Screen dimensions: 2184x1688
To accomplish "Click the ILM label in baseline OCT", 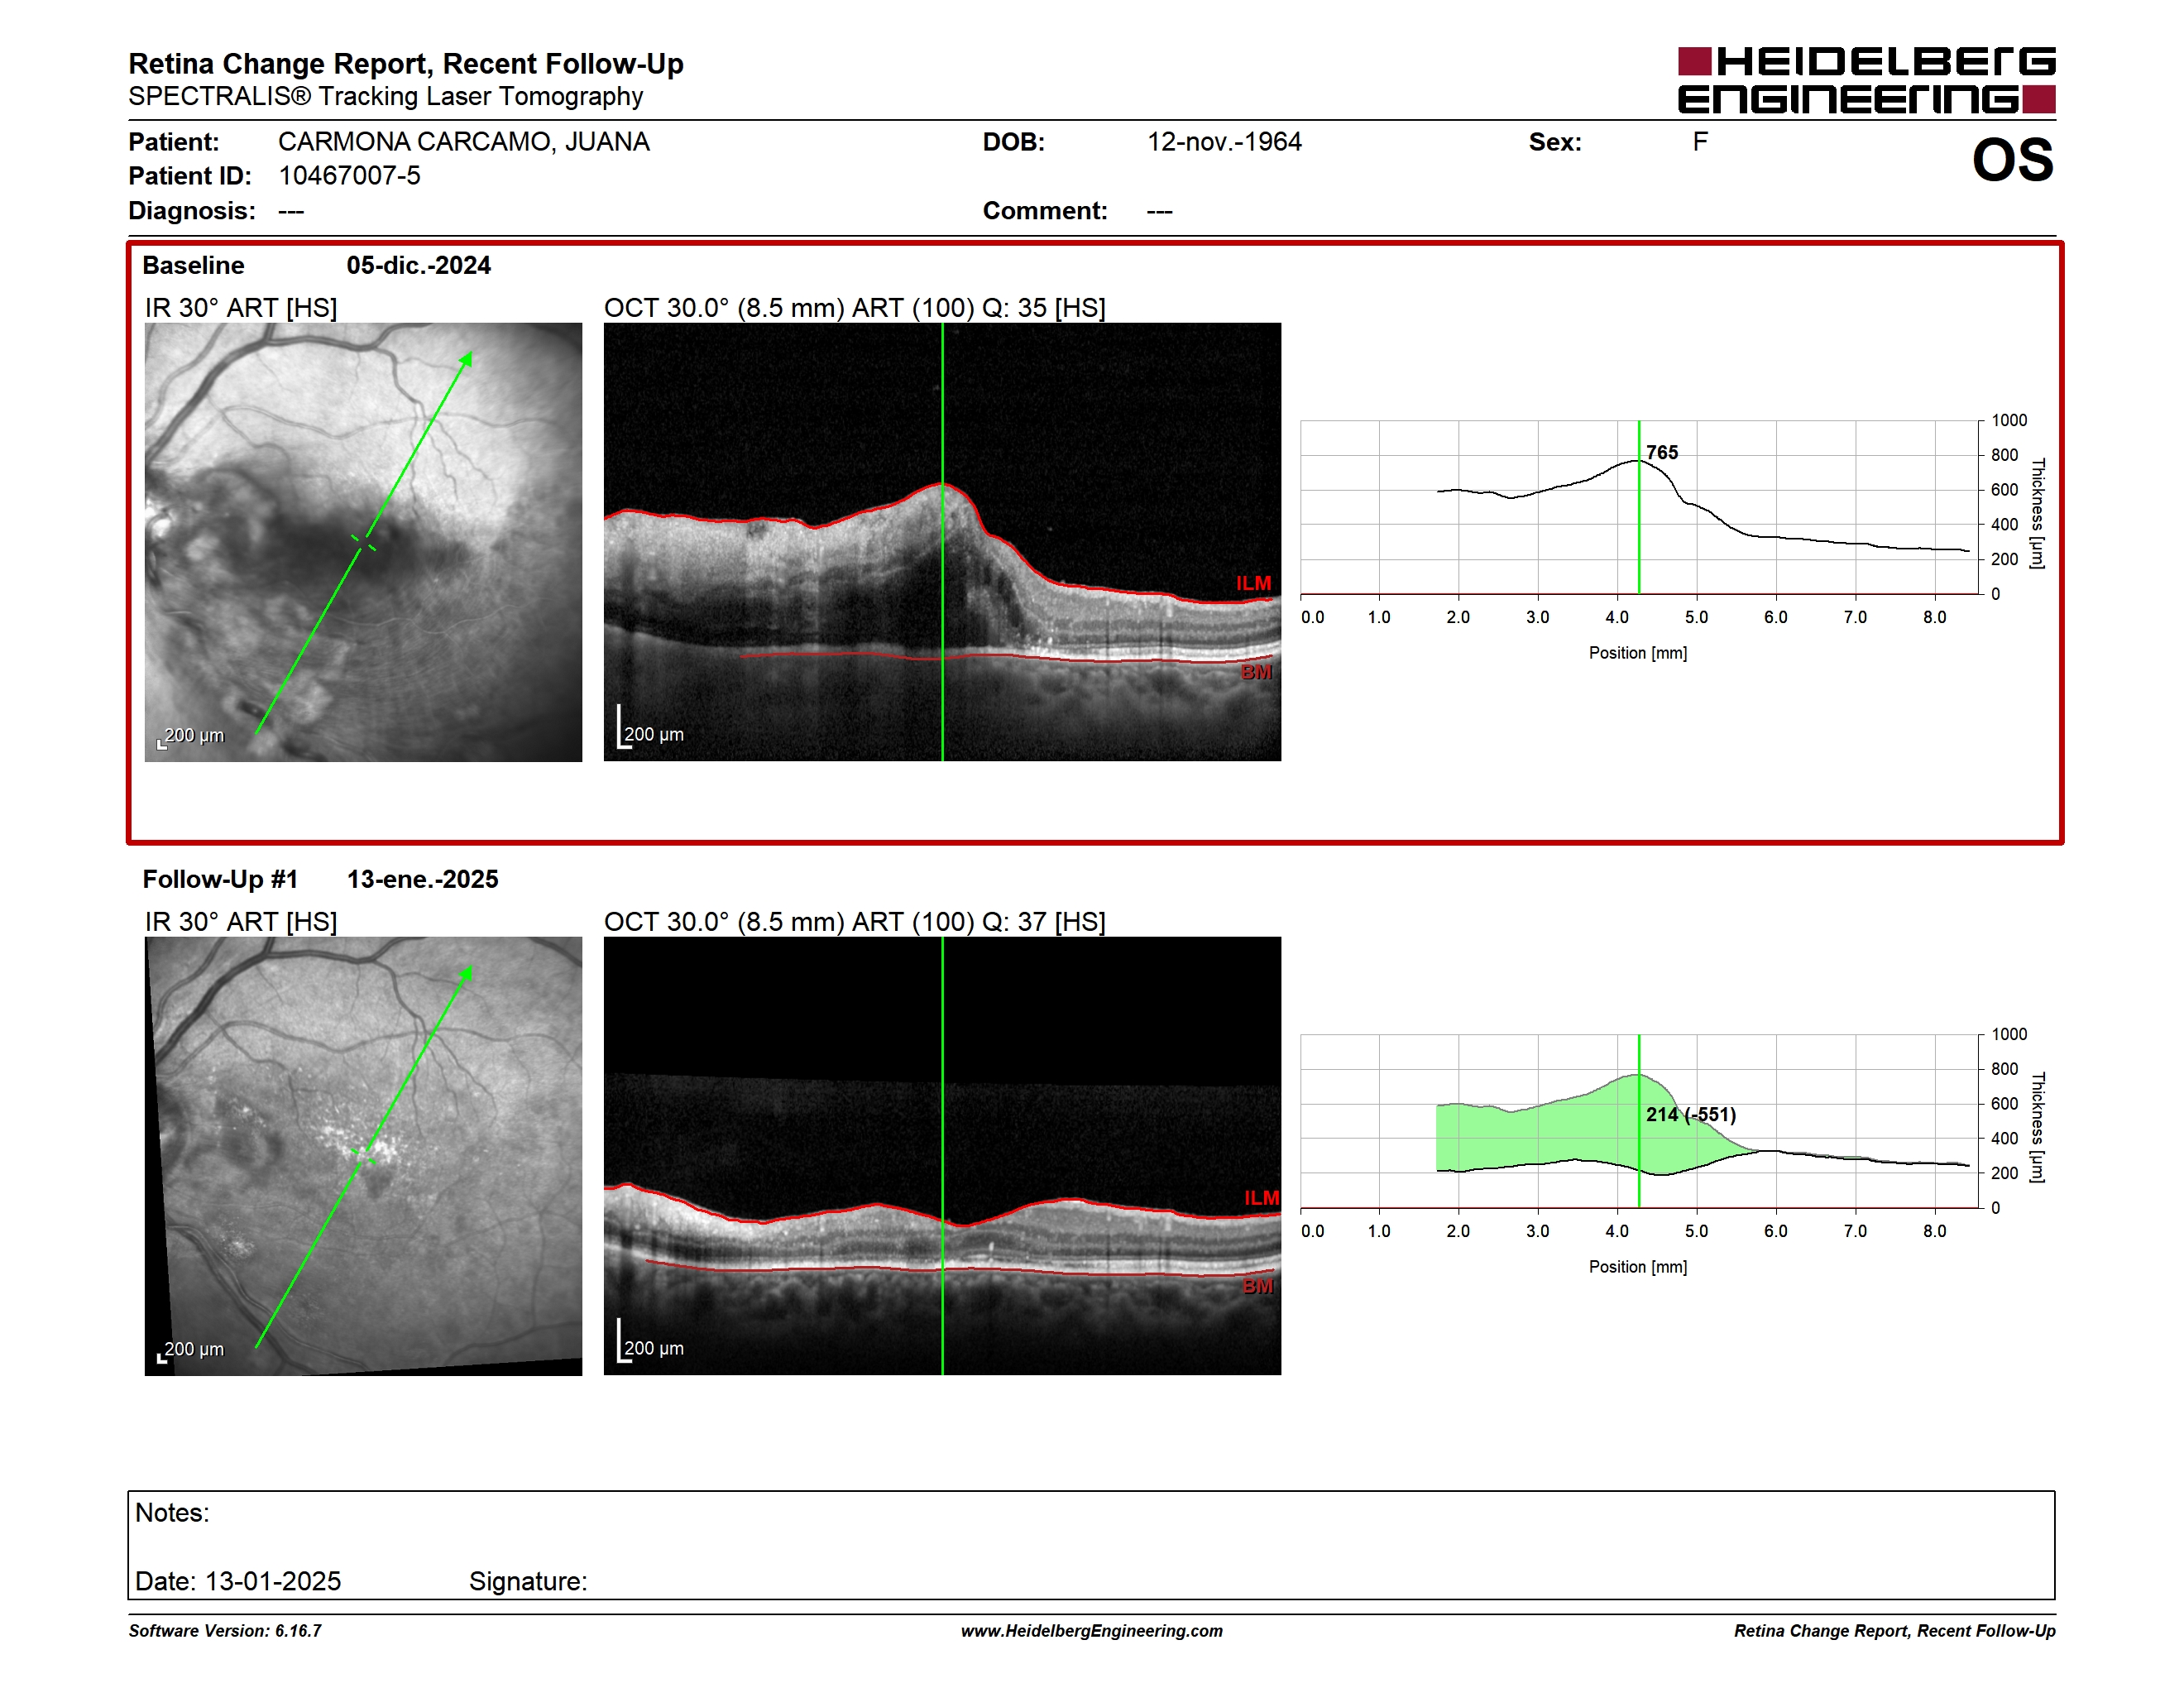I will [x=1253, y=583].
